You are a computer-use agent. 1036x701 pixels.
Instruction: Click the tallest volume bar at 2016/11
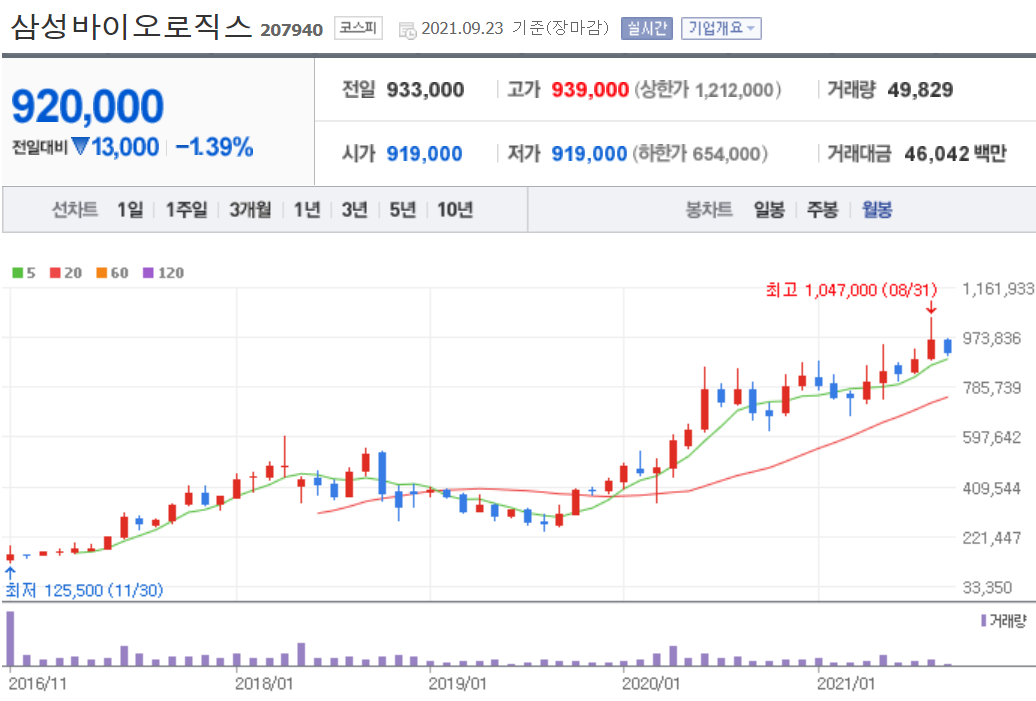[10, 638]
